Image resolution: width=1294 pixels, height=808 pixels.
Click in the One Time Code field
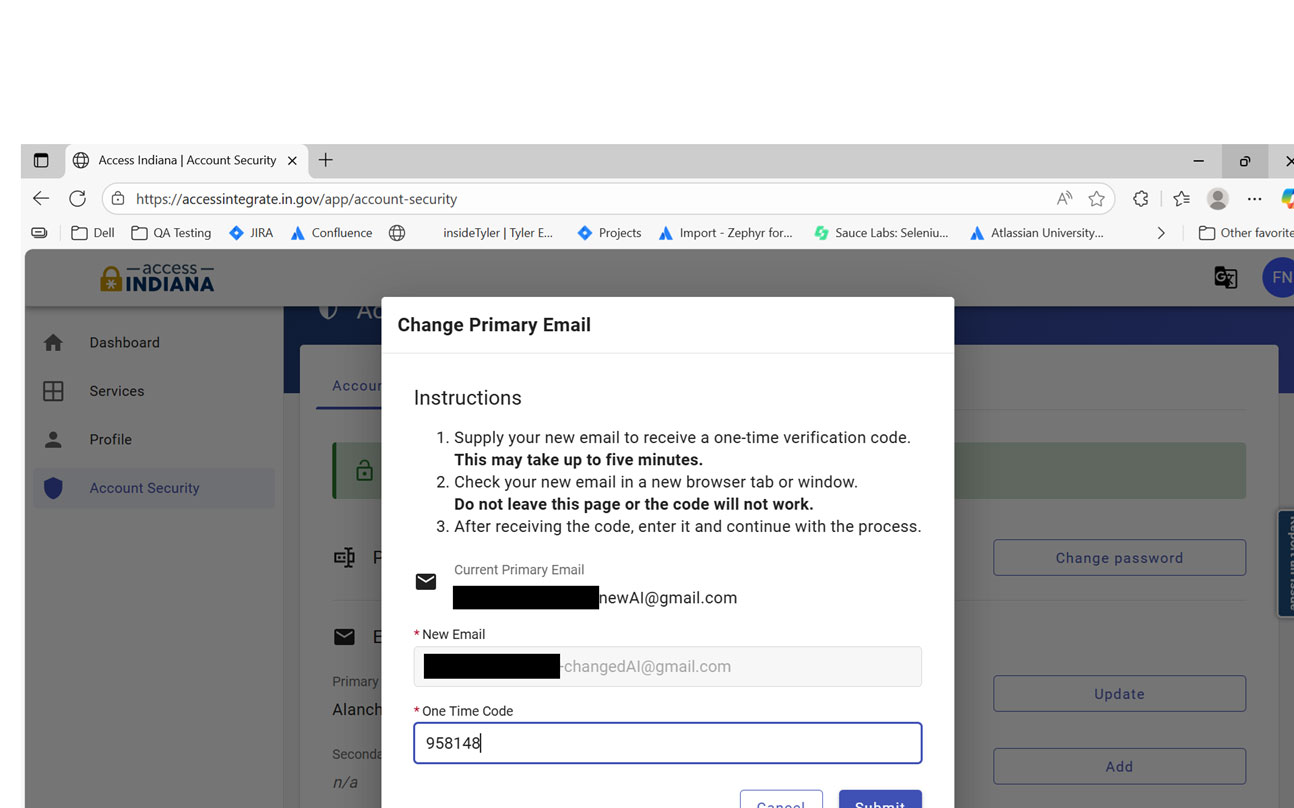(x=667, y=743)
